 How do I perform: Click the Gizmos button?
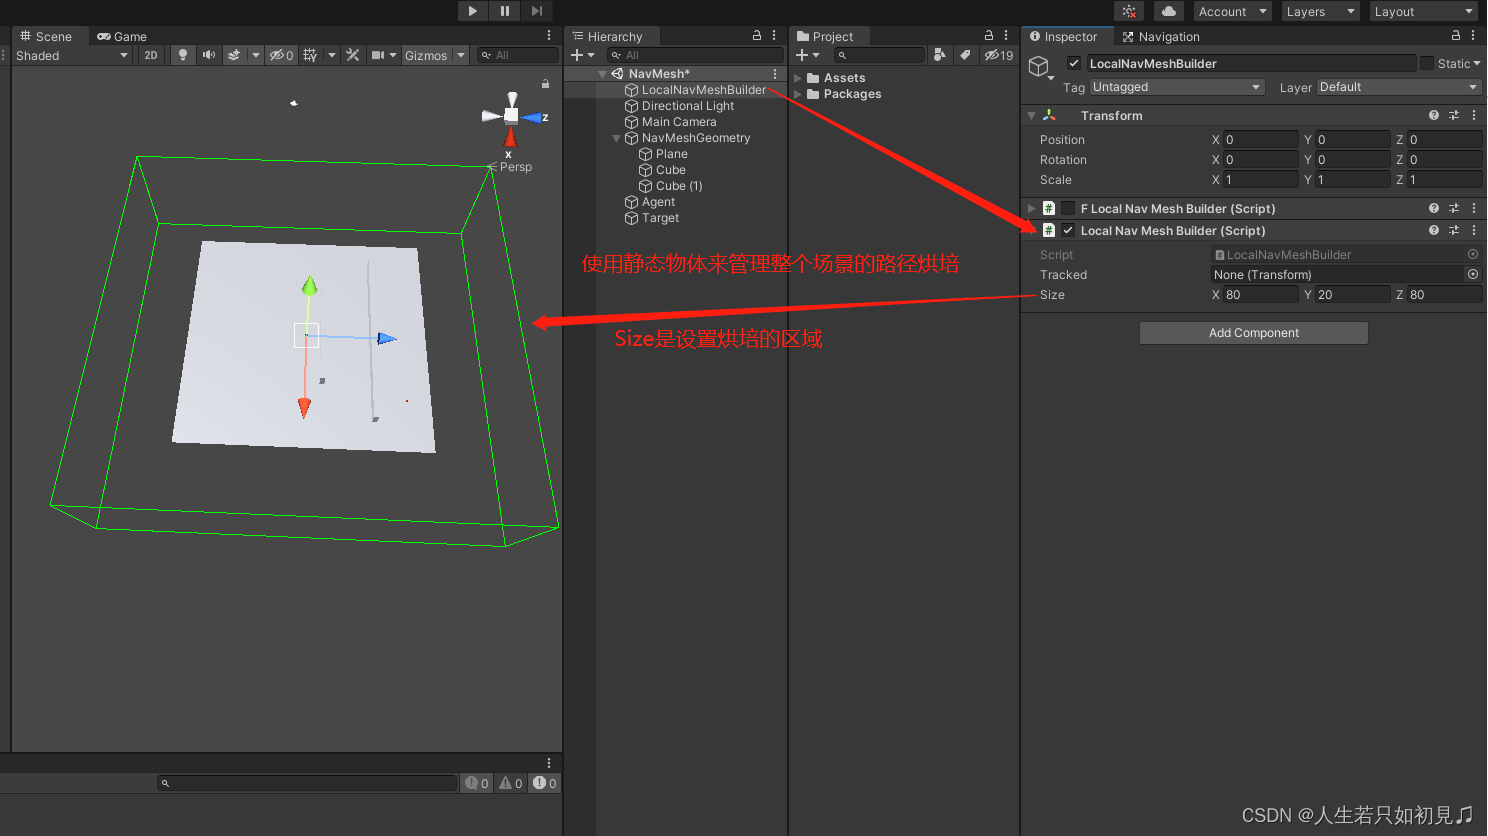point(428,55)
